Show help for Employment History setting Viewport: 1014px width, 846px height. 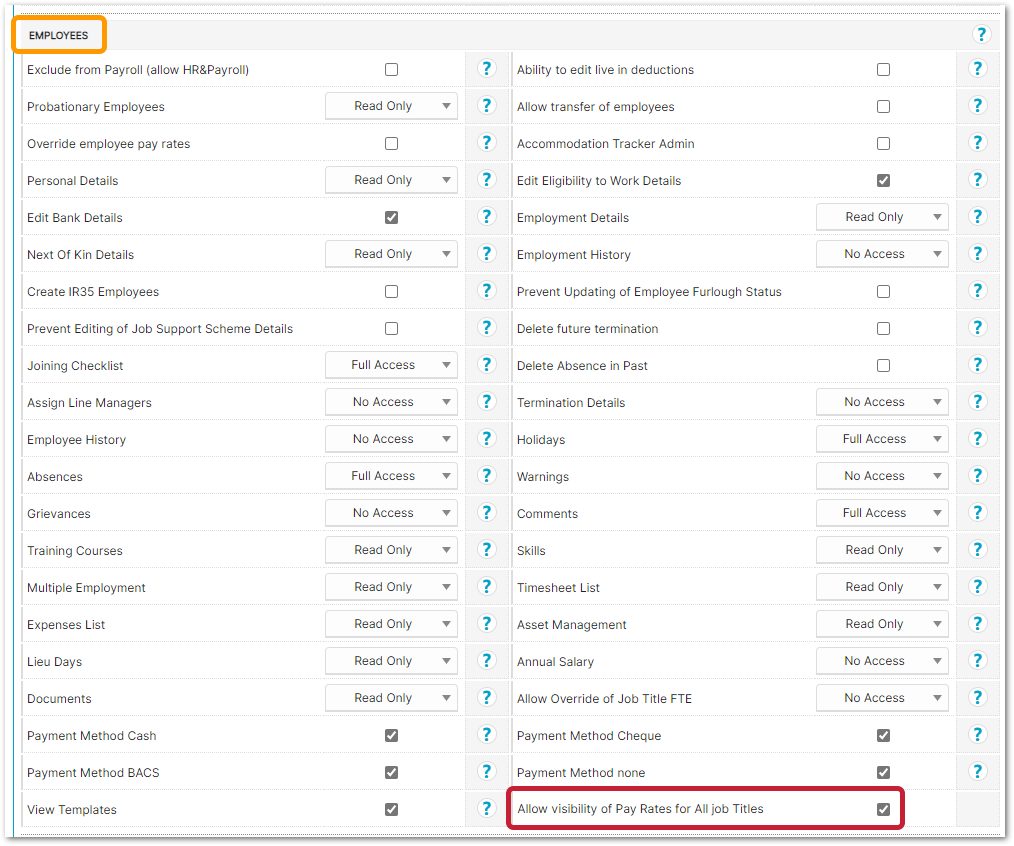pos(978,254)
